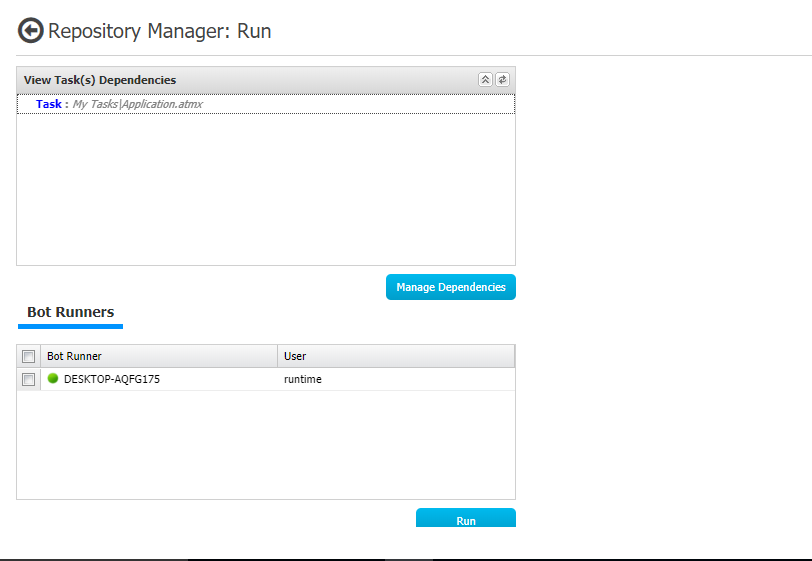The width and height of the screenshot is (812, 561).
Task: Tick the checkbox for DESKTOP-AQFG175
Action: pos(28,379)
